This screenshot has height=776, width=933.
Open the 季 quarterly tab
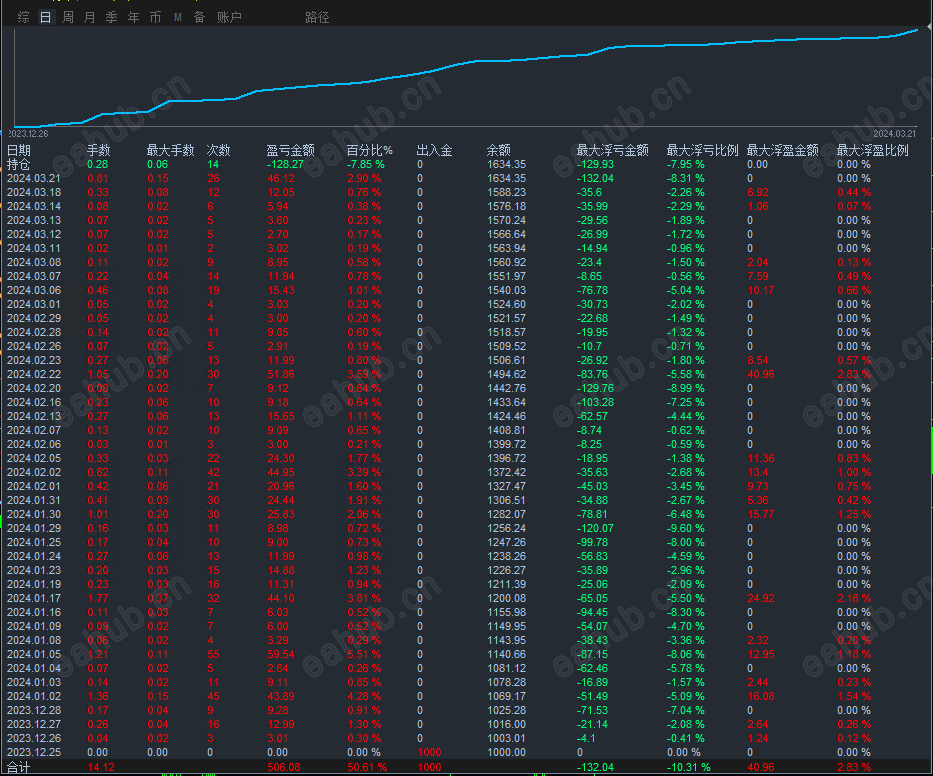pyautogui.click(x=111, y=17)
